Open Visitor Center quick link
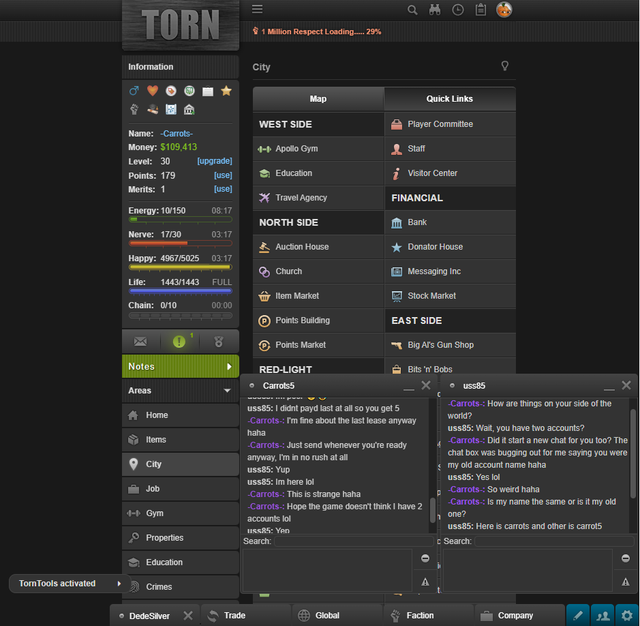The height and width of the screenshot is (626, 640). (x=451, y=173)
